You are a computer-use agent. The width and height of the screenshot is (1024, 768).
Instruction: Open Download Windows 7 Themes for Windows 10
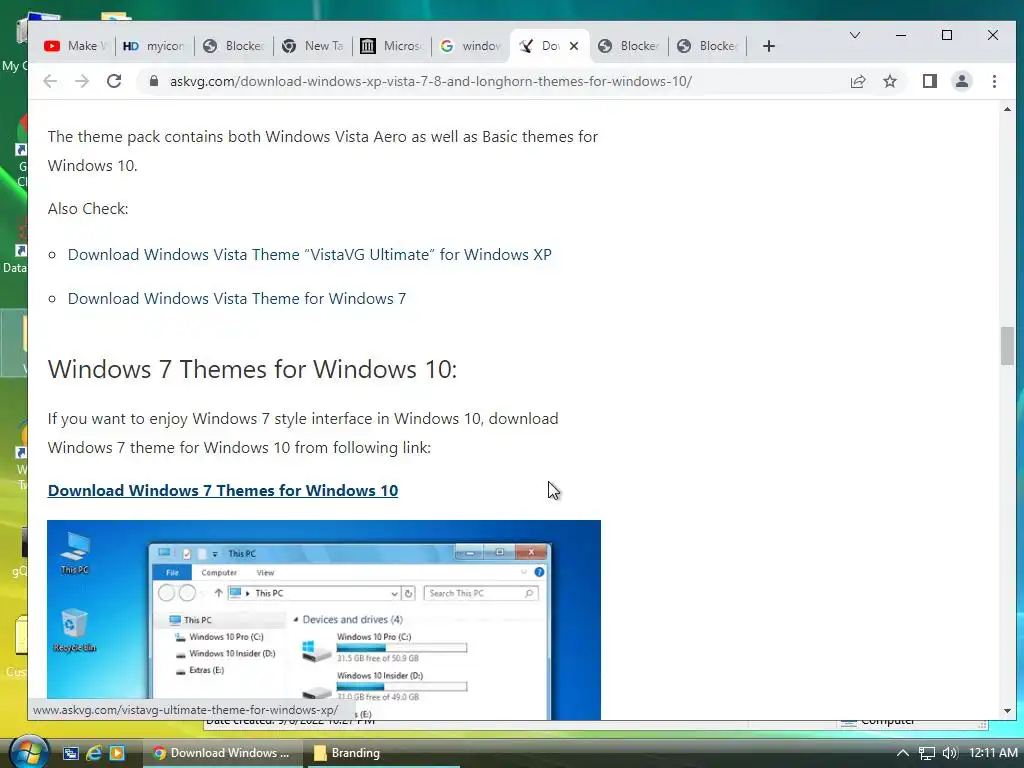223,490
